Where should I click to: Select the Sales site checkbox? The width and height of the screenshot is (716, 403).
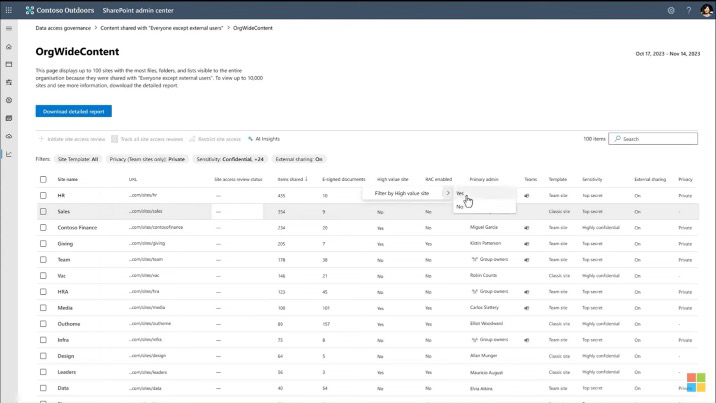[43, 211]
